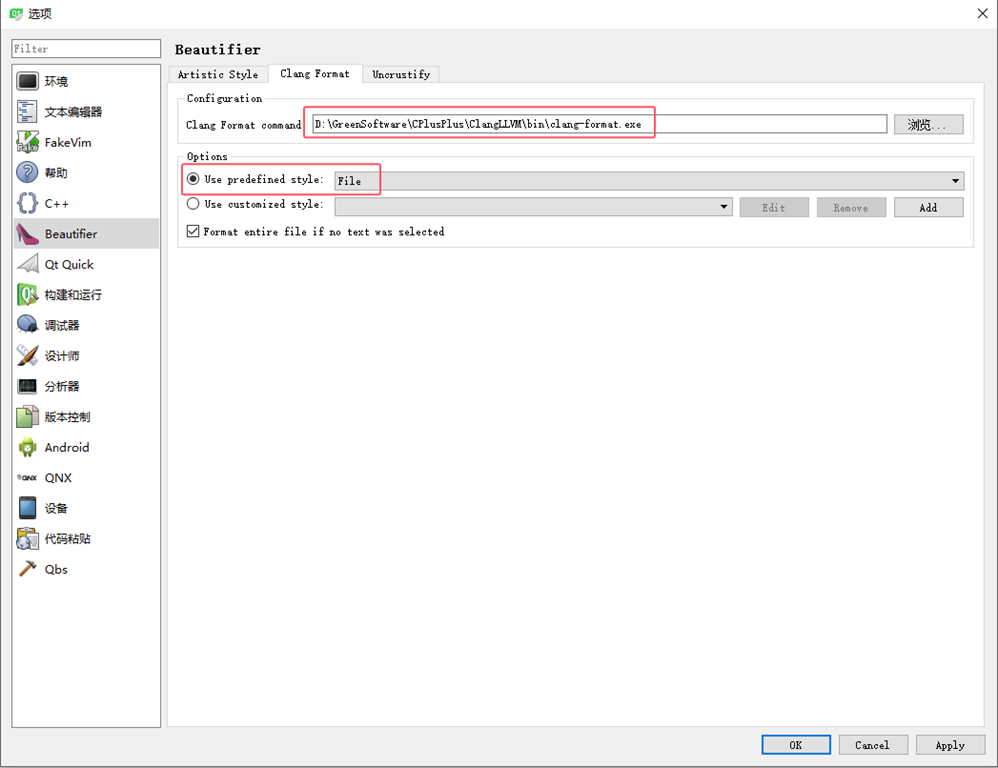Select the 文本编辑器 label in sidebar

73,112
